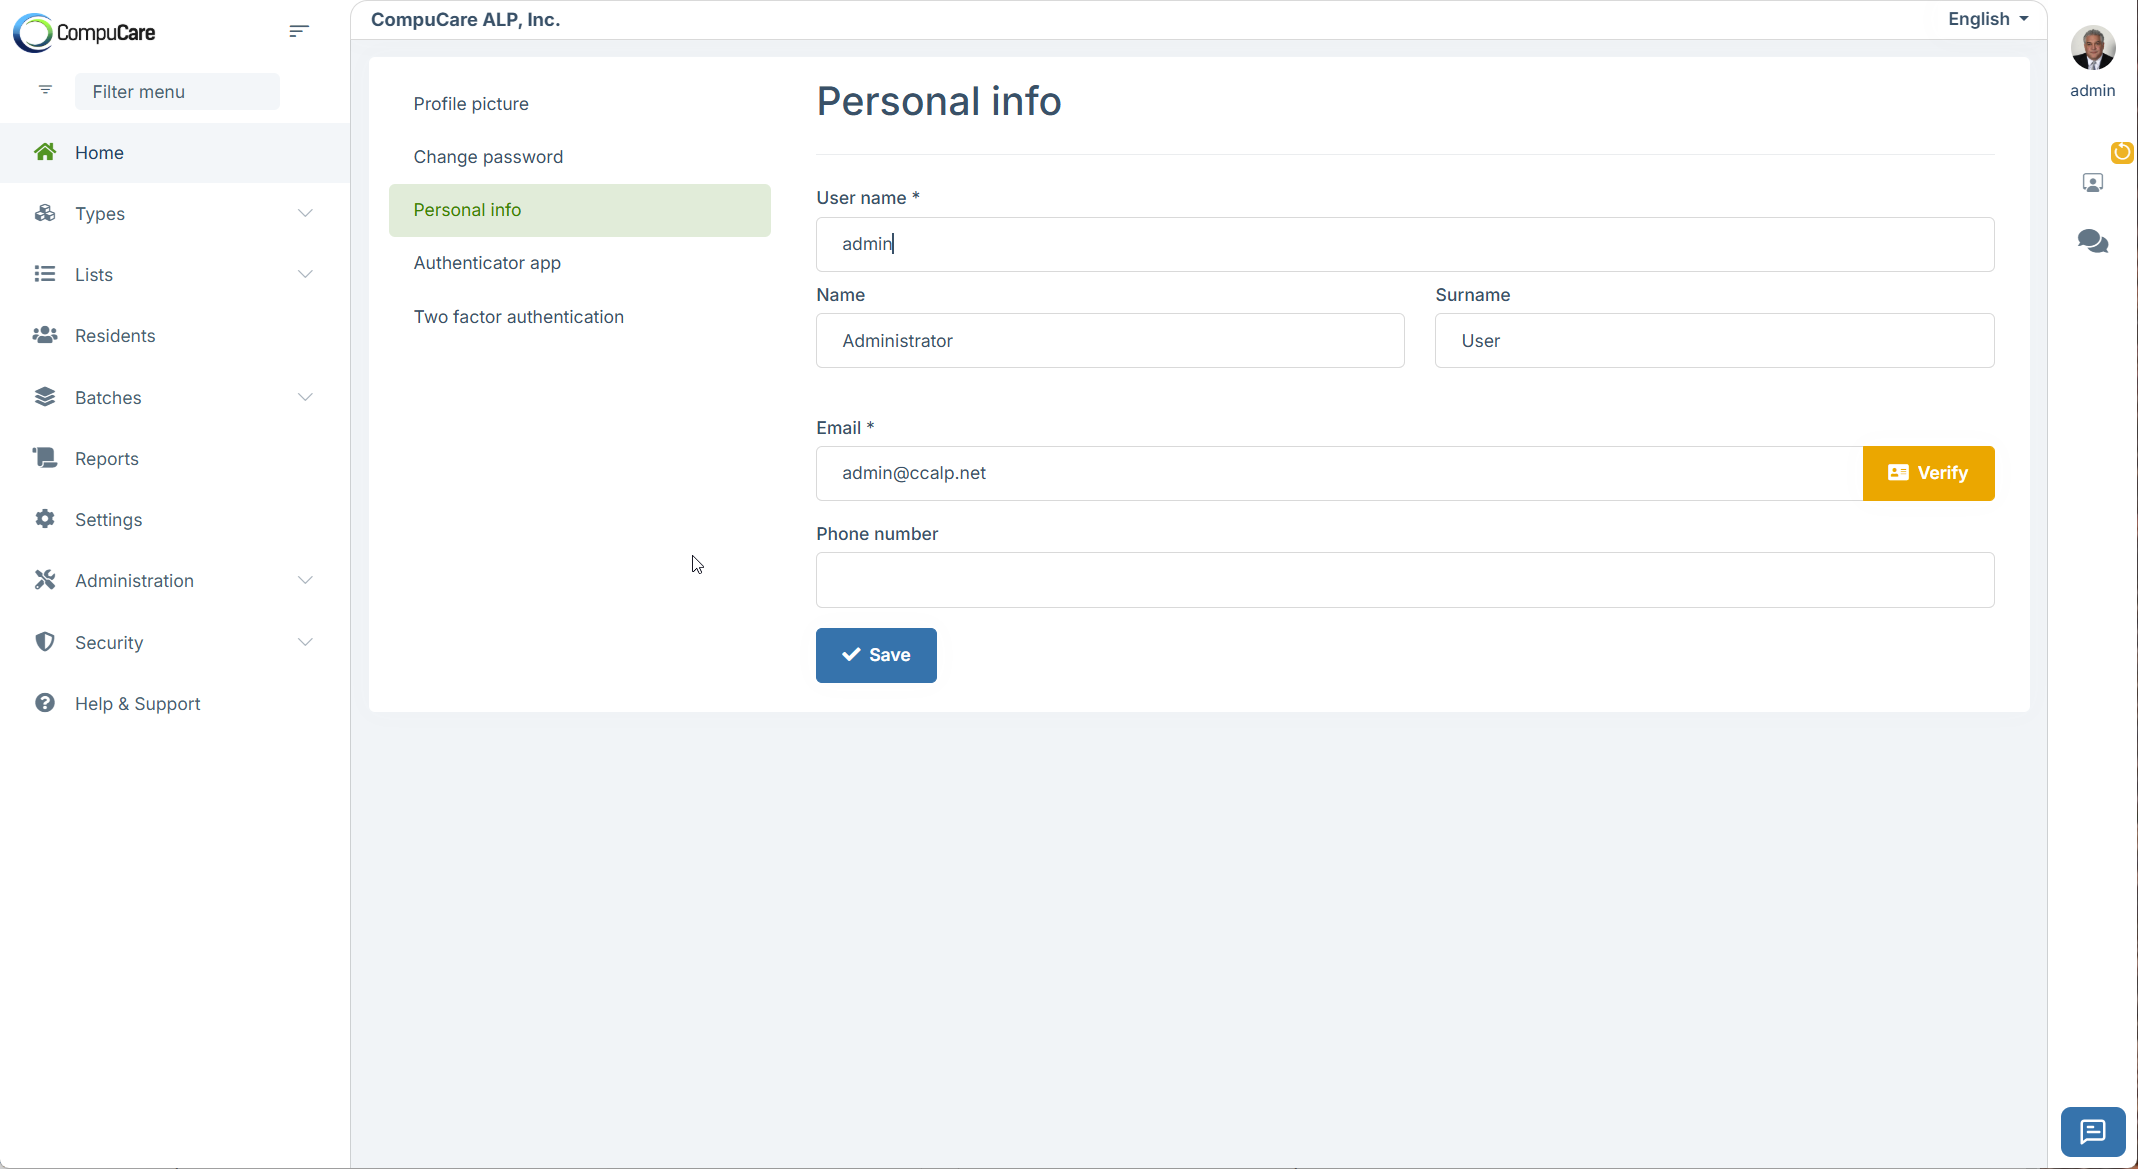Screen dimensions: 2138x1169
Task: Click the Help & Support question icon
Action: click(x=45, y=703)
